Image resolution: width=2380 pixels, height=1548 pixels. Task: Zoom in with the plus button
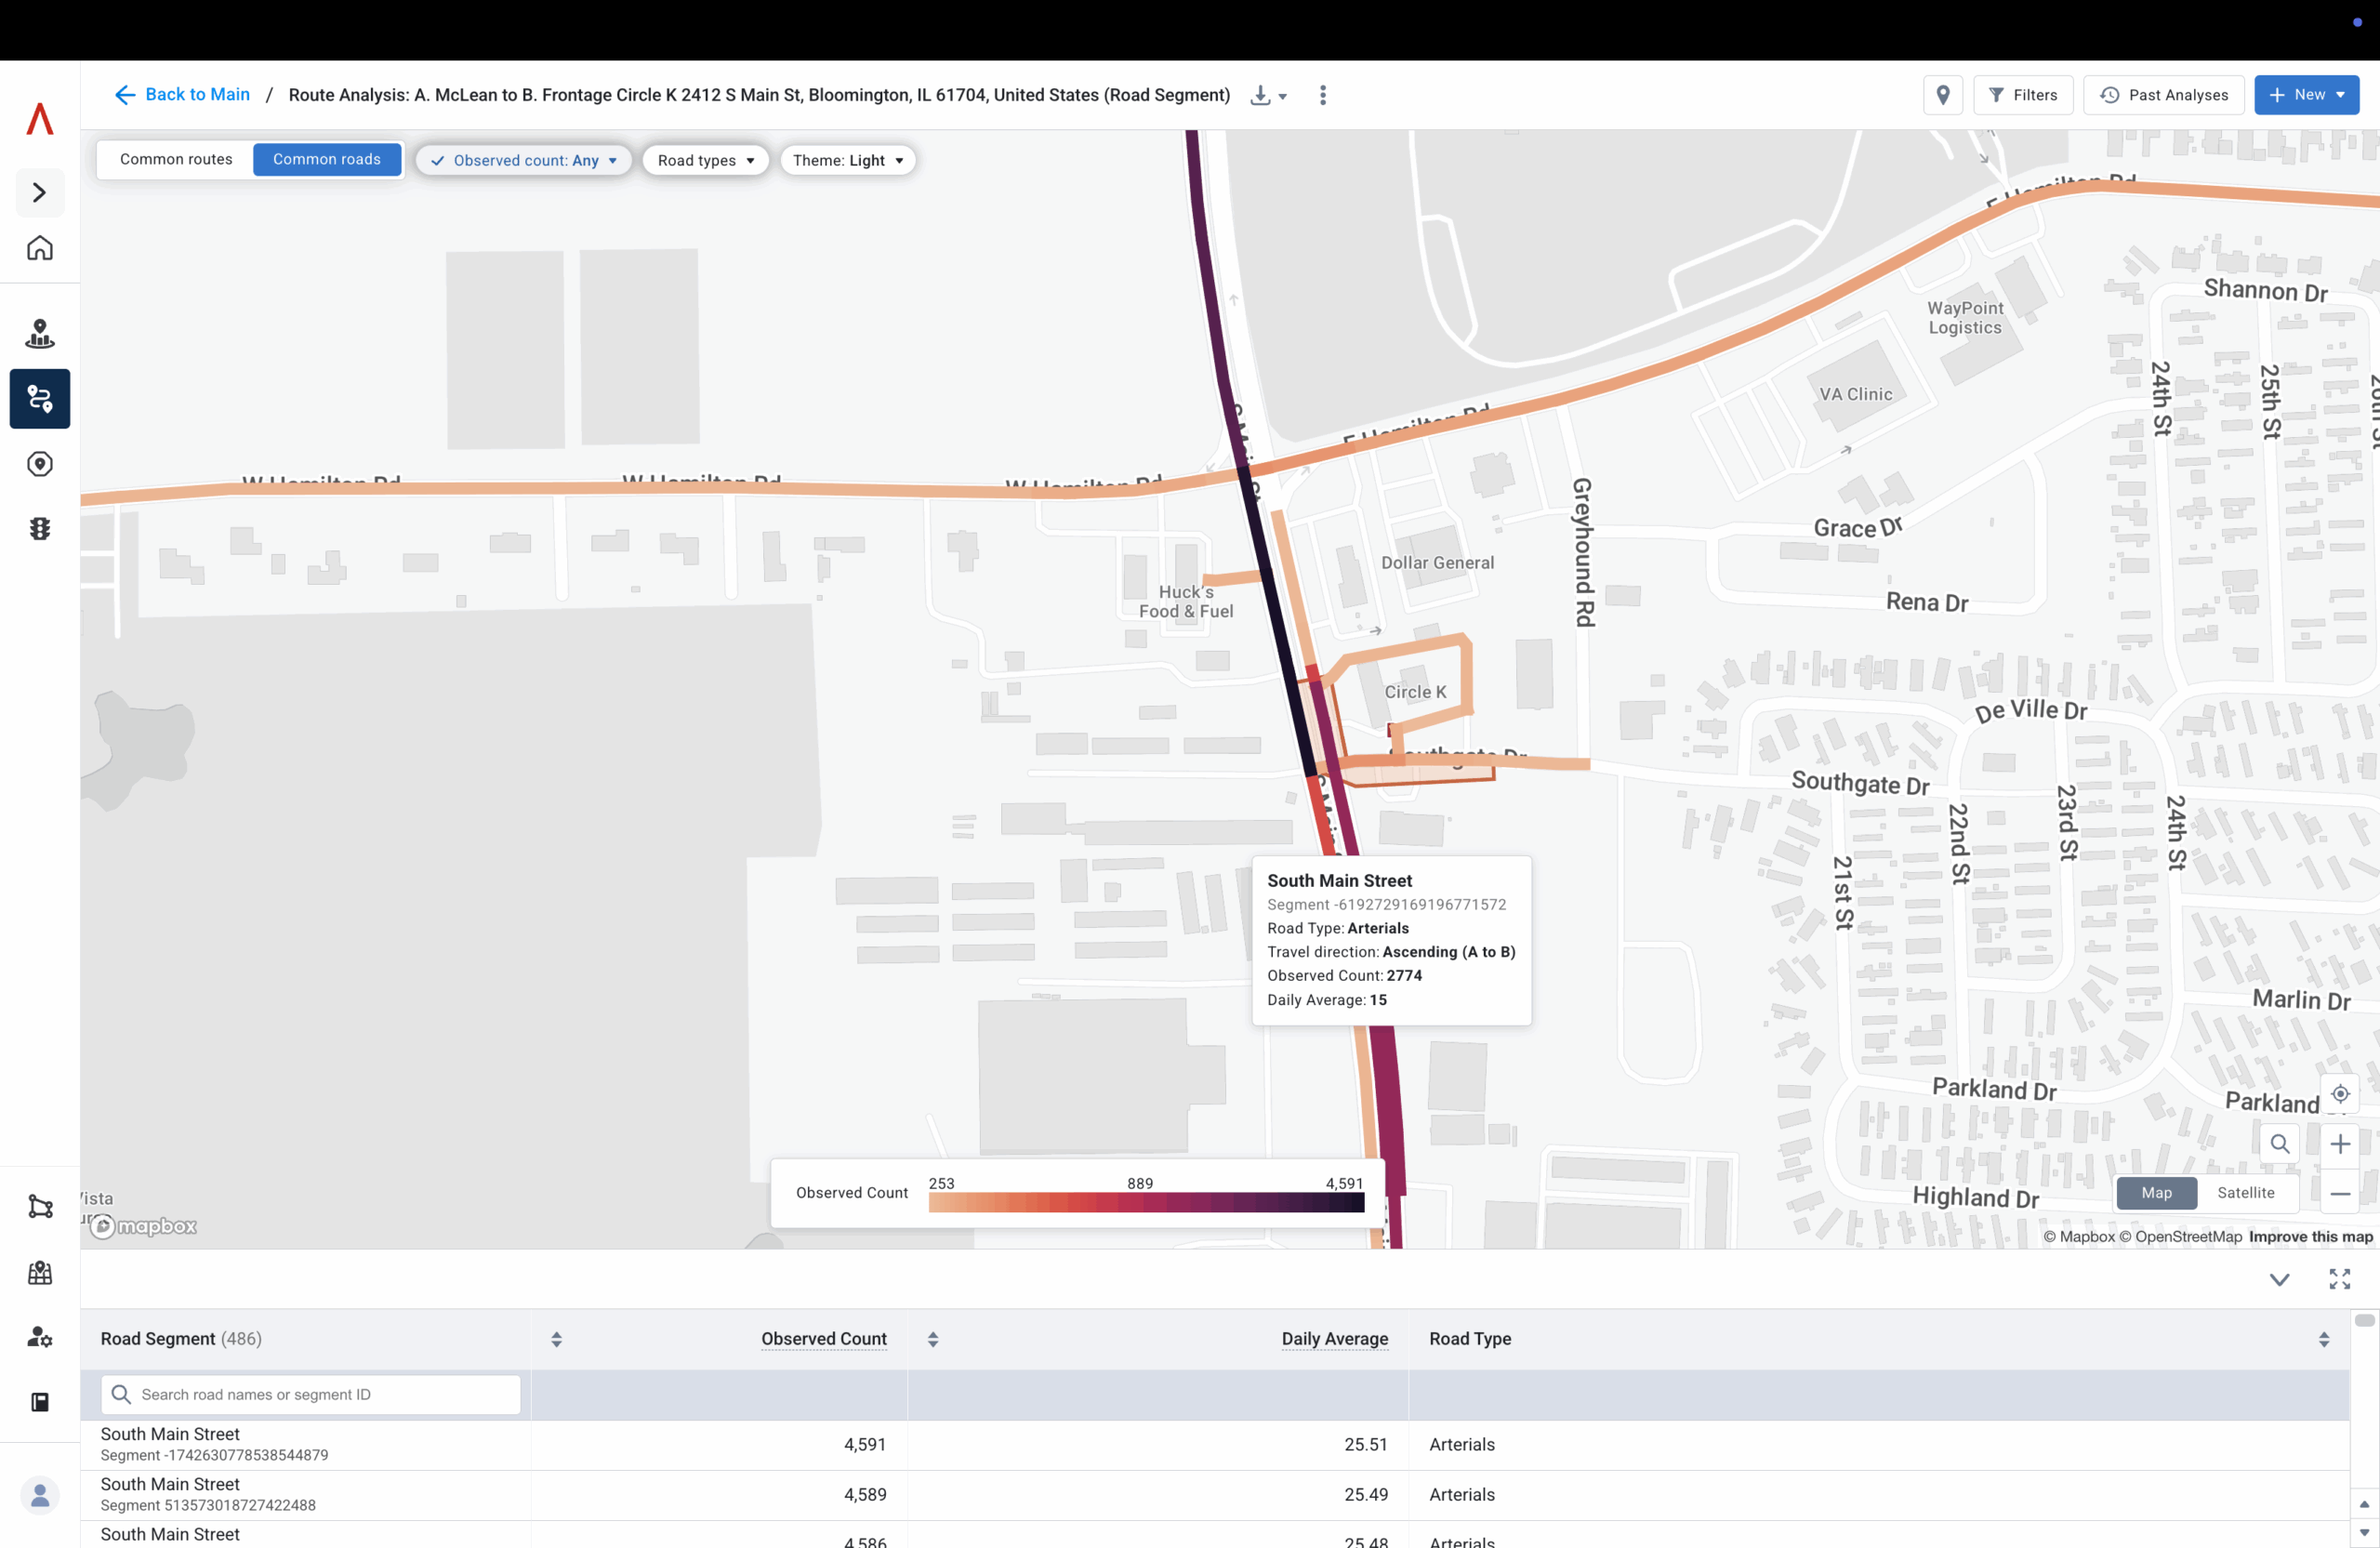2339,1144
